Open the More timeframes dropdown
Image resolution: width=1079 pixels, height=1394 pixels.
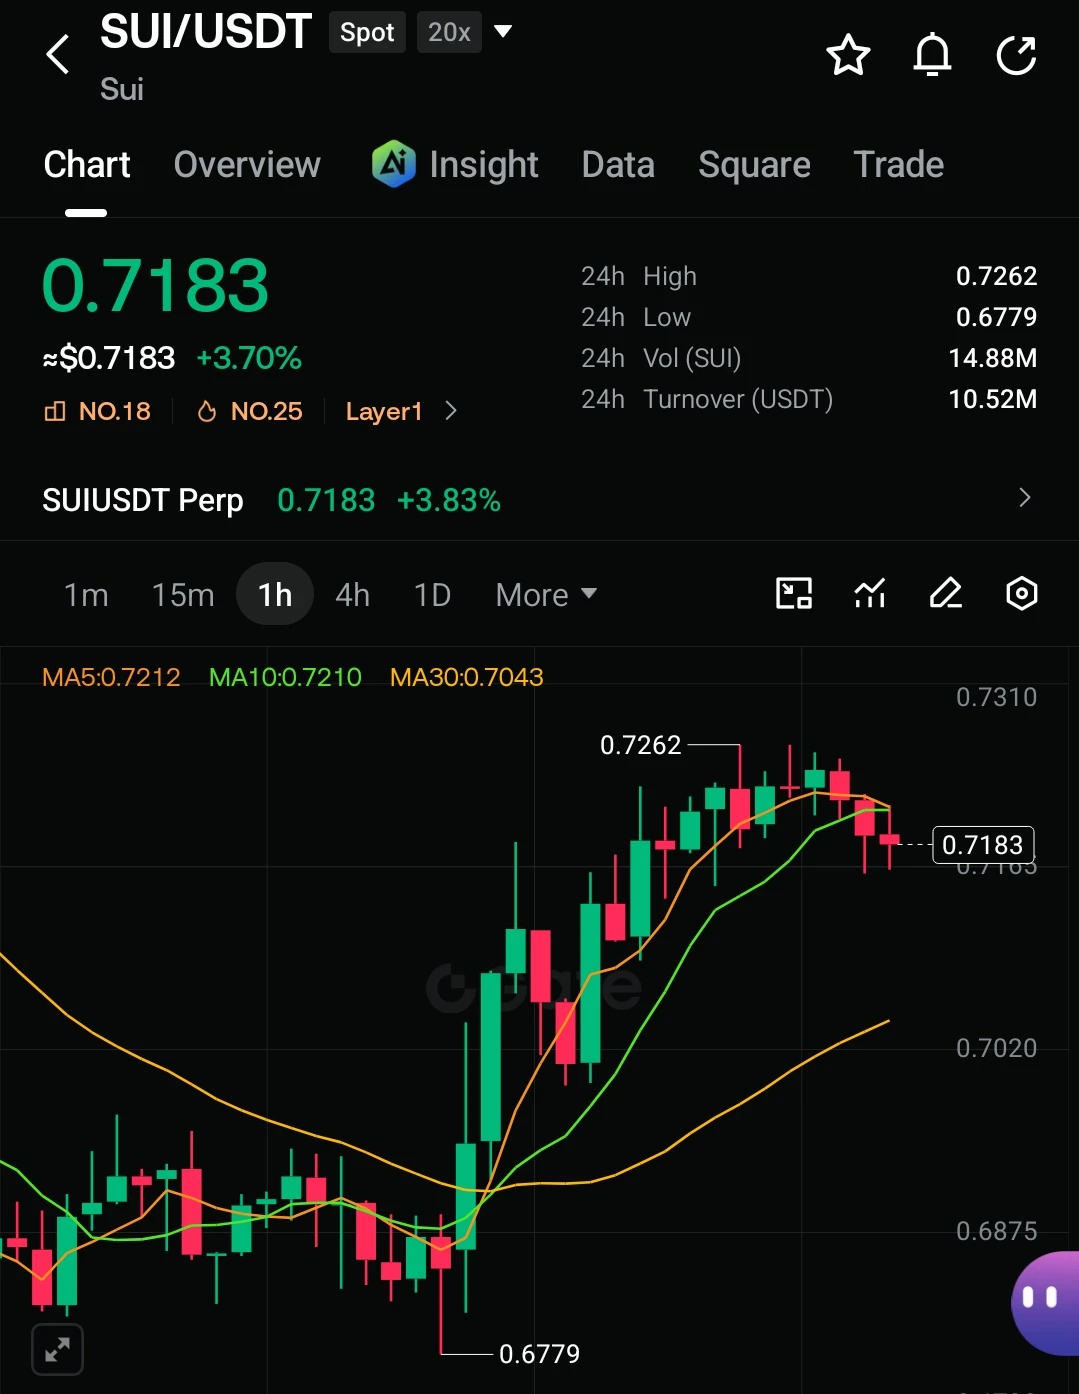click(546, 595)
